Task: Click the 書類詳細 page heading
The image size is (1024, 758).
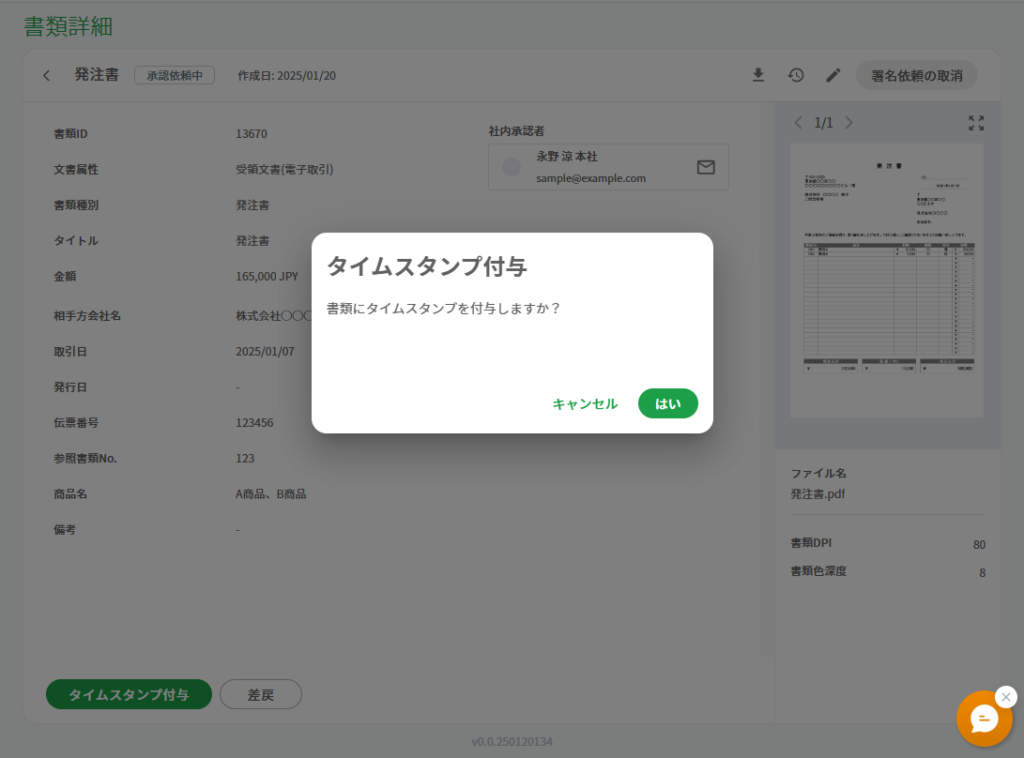Action: [x=68, y=27]
